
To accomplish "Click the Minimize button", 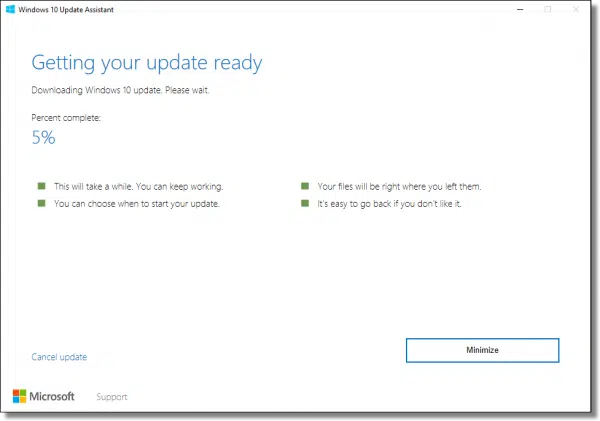I will point(482,350).
